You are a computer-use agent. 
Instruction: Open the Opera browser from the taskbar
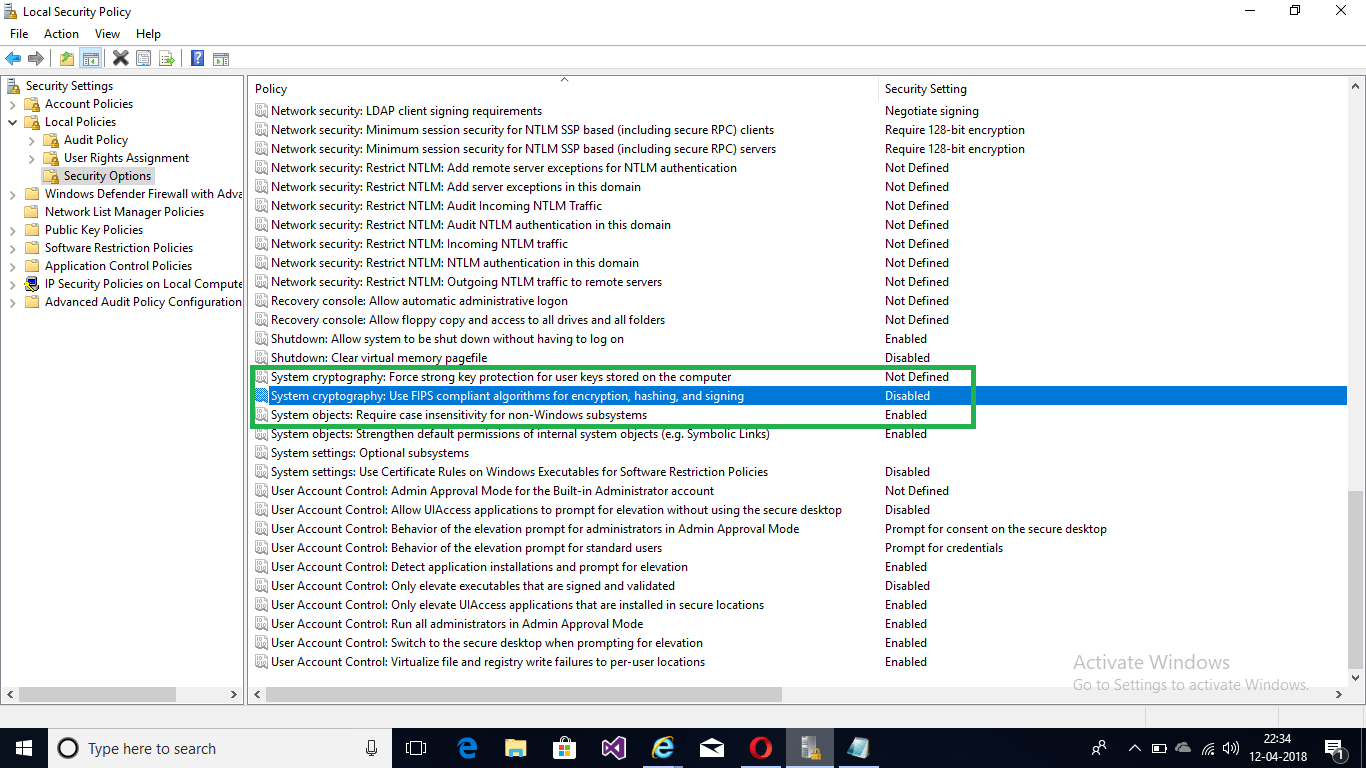[x=760, y=747]
